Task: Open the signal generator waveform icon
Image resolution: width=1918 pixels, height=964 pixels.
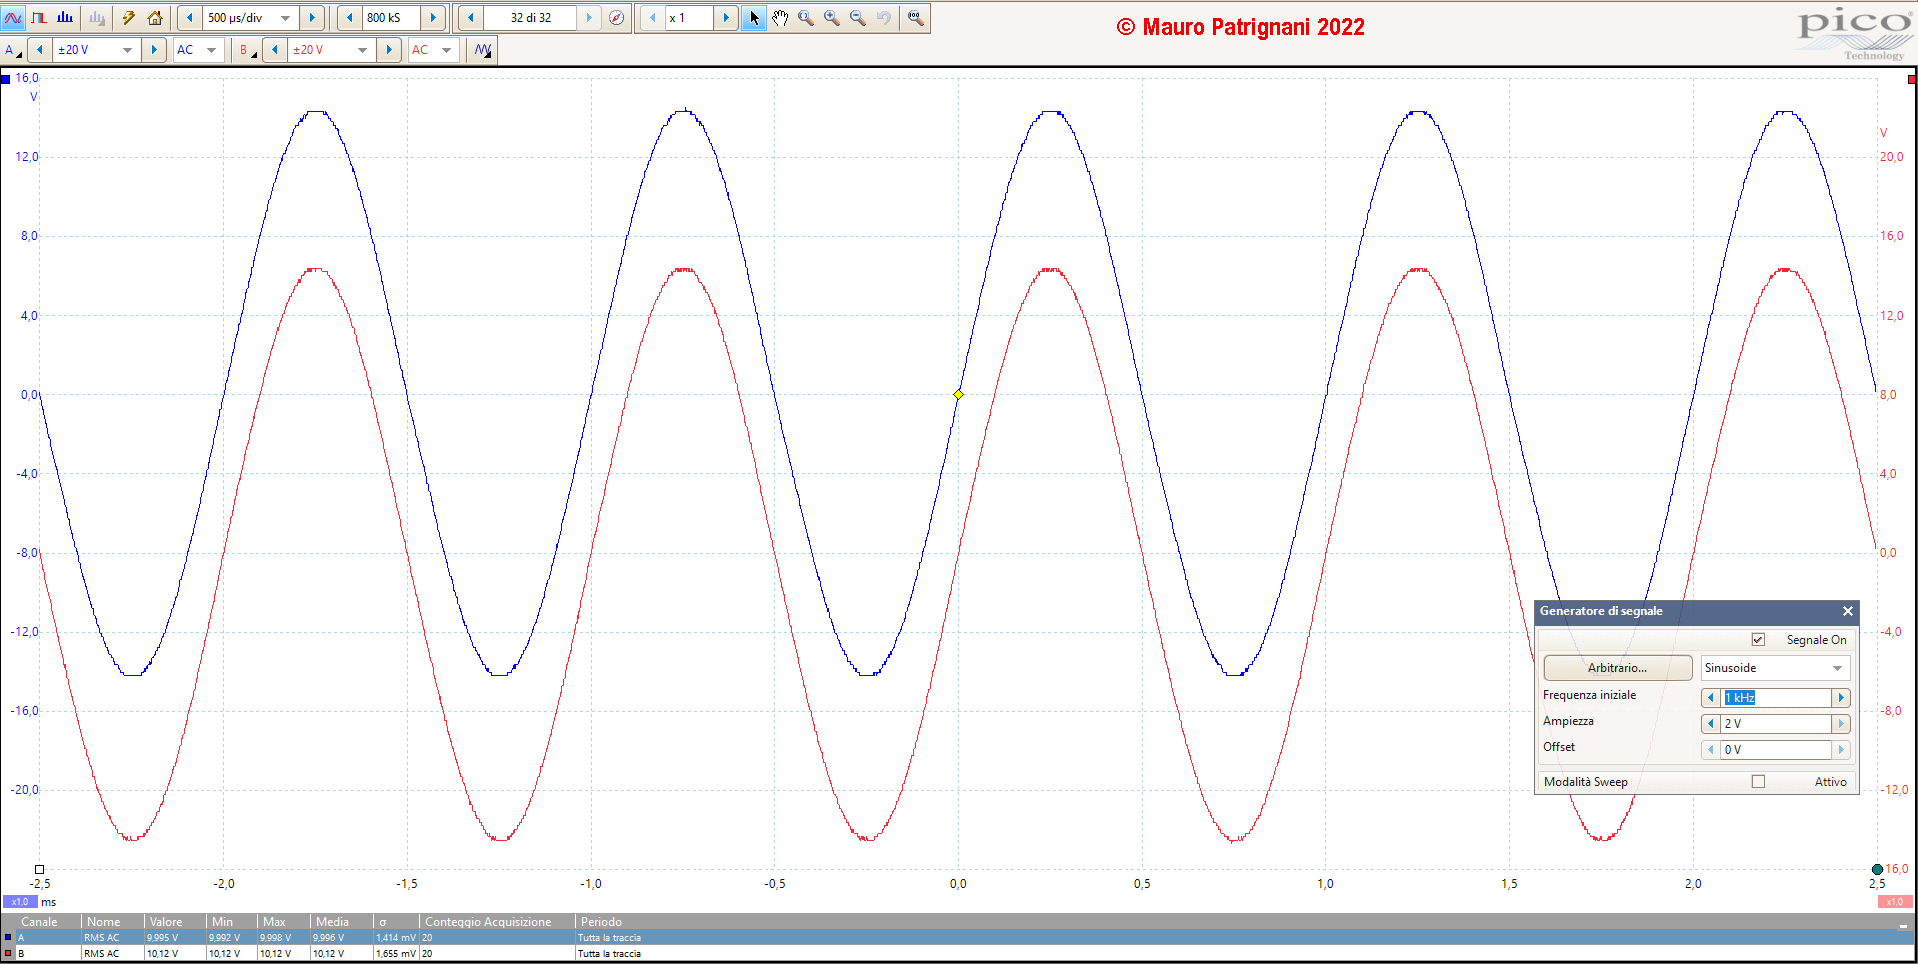Action: [483, 50]
